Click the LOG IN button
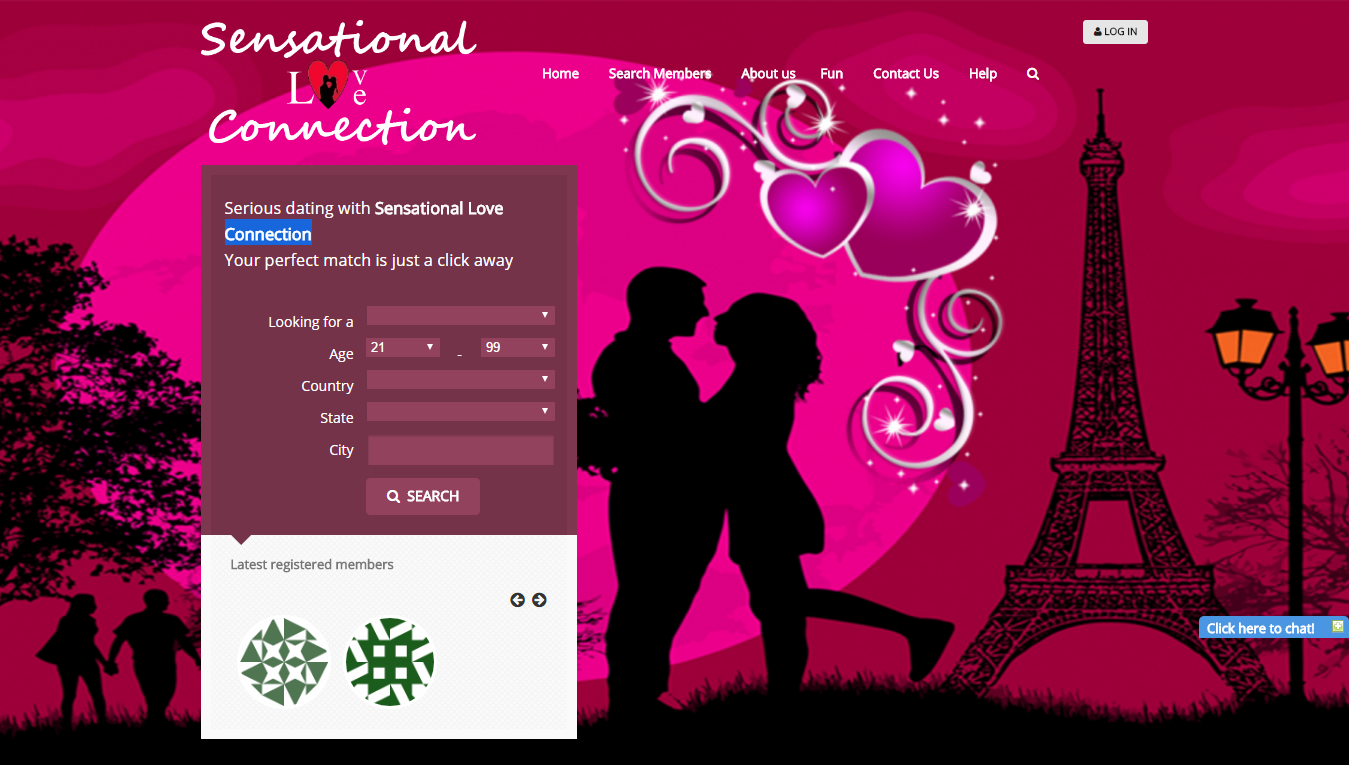1349x765 pixels. (x=1115, y=32)
